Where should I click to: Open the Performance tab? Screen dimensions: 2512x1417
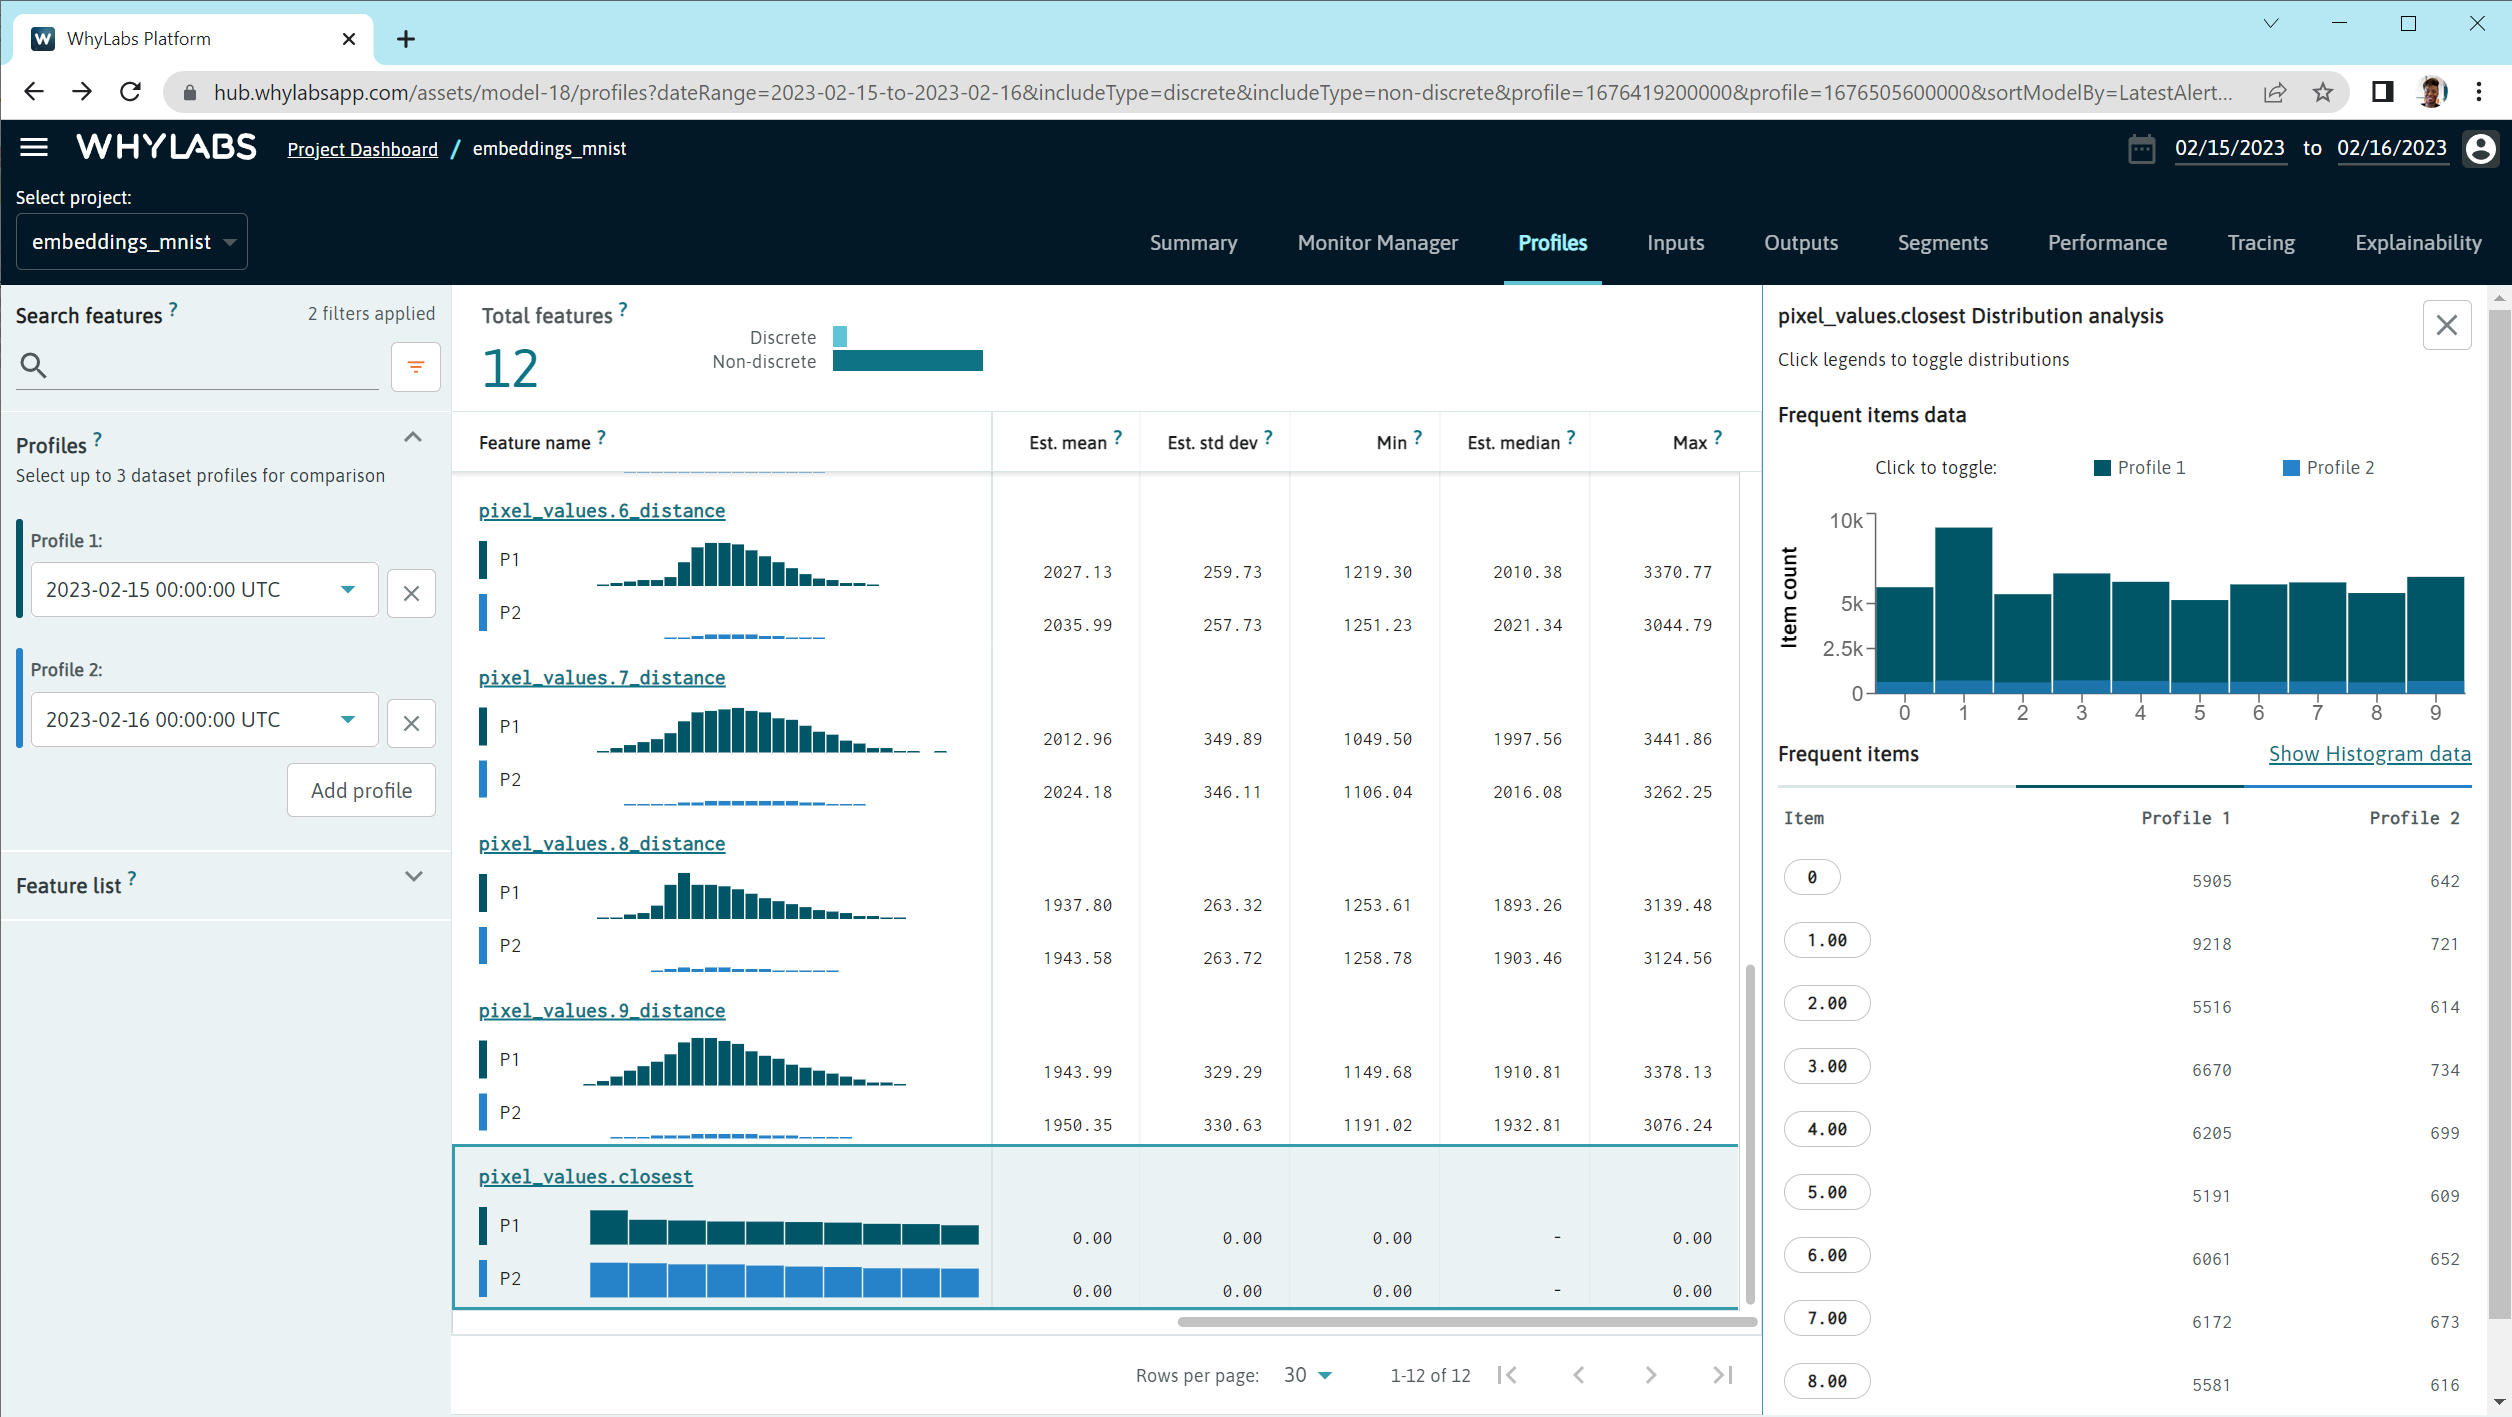pyautogui.click(x=2106, y=243)
